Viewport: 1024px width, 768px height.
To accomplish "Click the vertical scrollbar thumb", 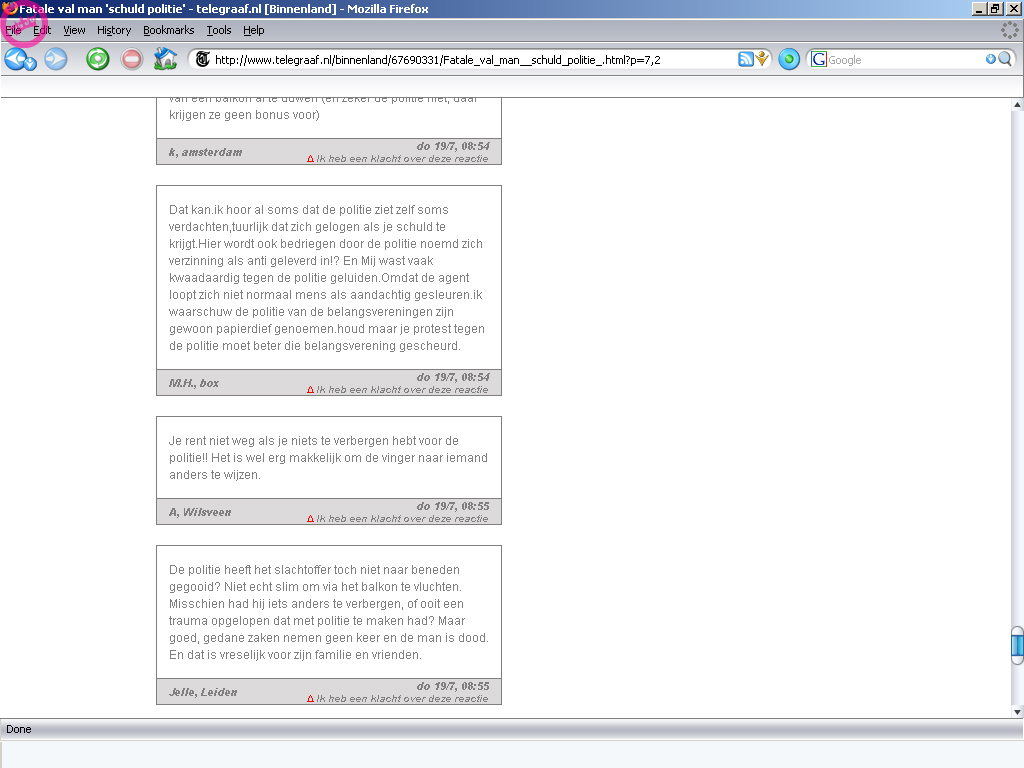I will click(1017, 644).
